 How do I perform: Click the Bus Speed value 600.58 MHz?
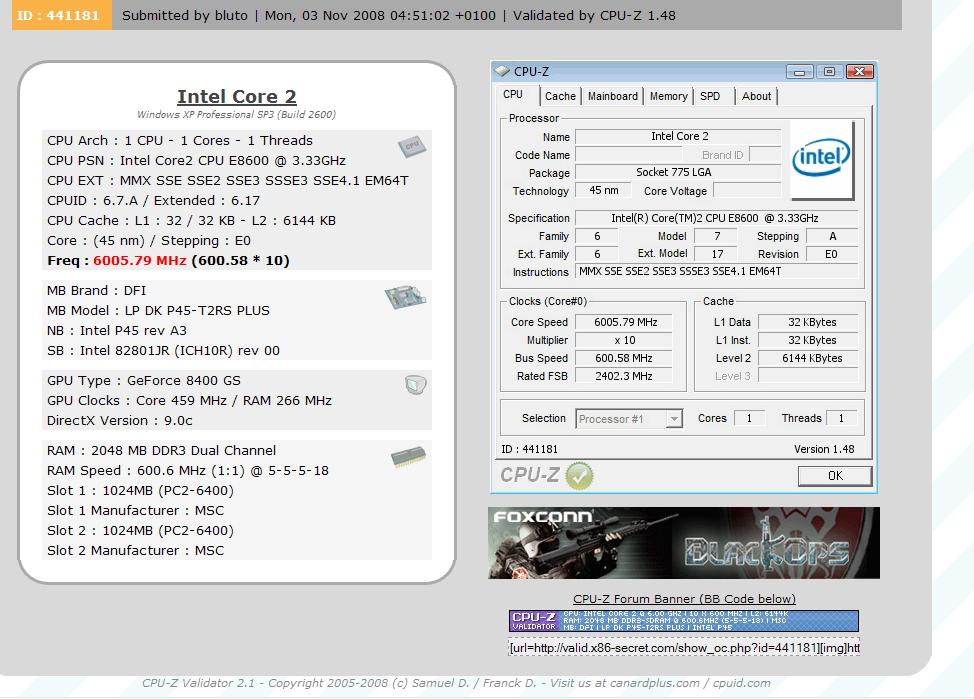624,359
